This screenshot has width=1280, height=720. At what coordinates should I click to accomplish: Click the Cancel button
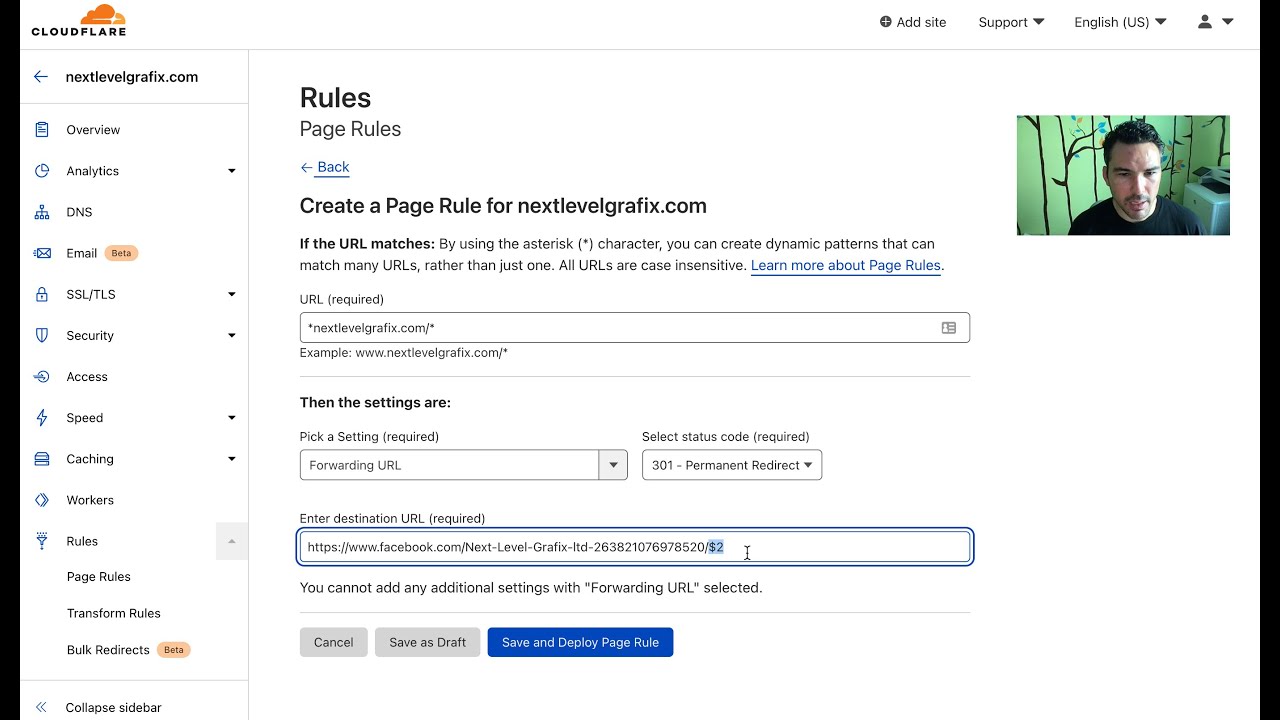334,642
